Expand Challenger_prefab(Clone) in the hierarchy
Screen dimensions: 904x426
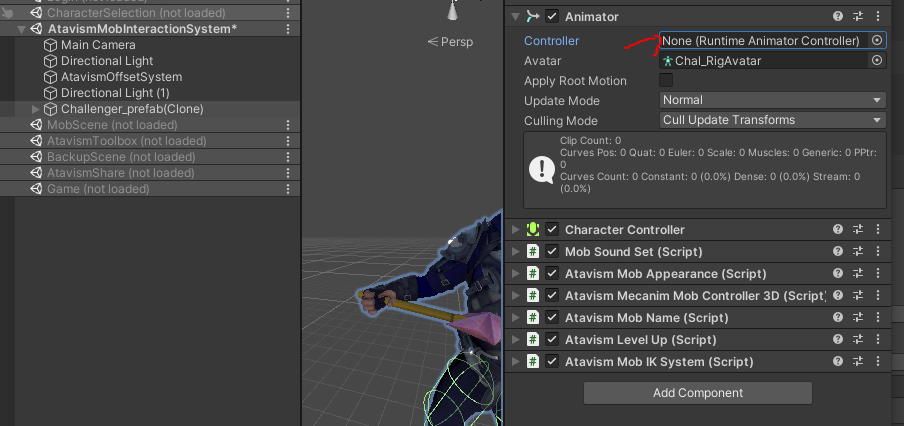click(37, 109)
